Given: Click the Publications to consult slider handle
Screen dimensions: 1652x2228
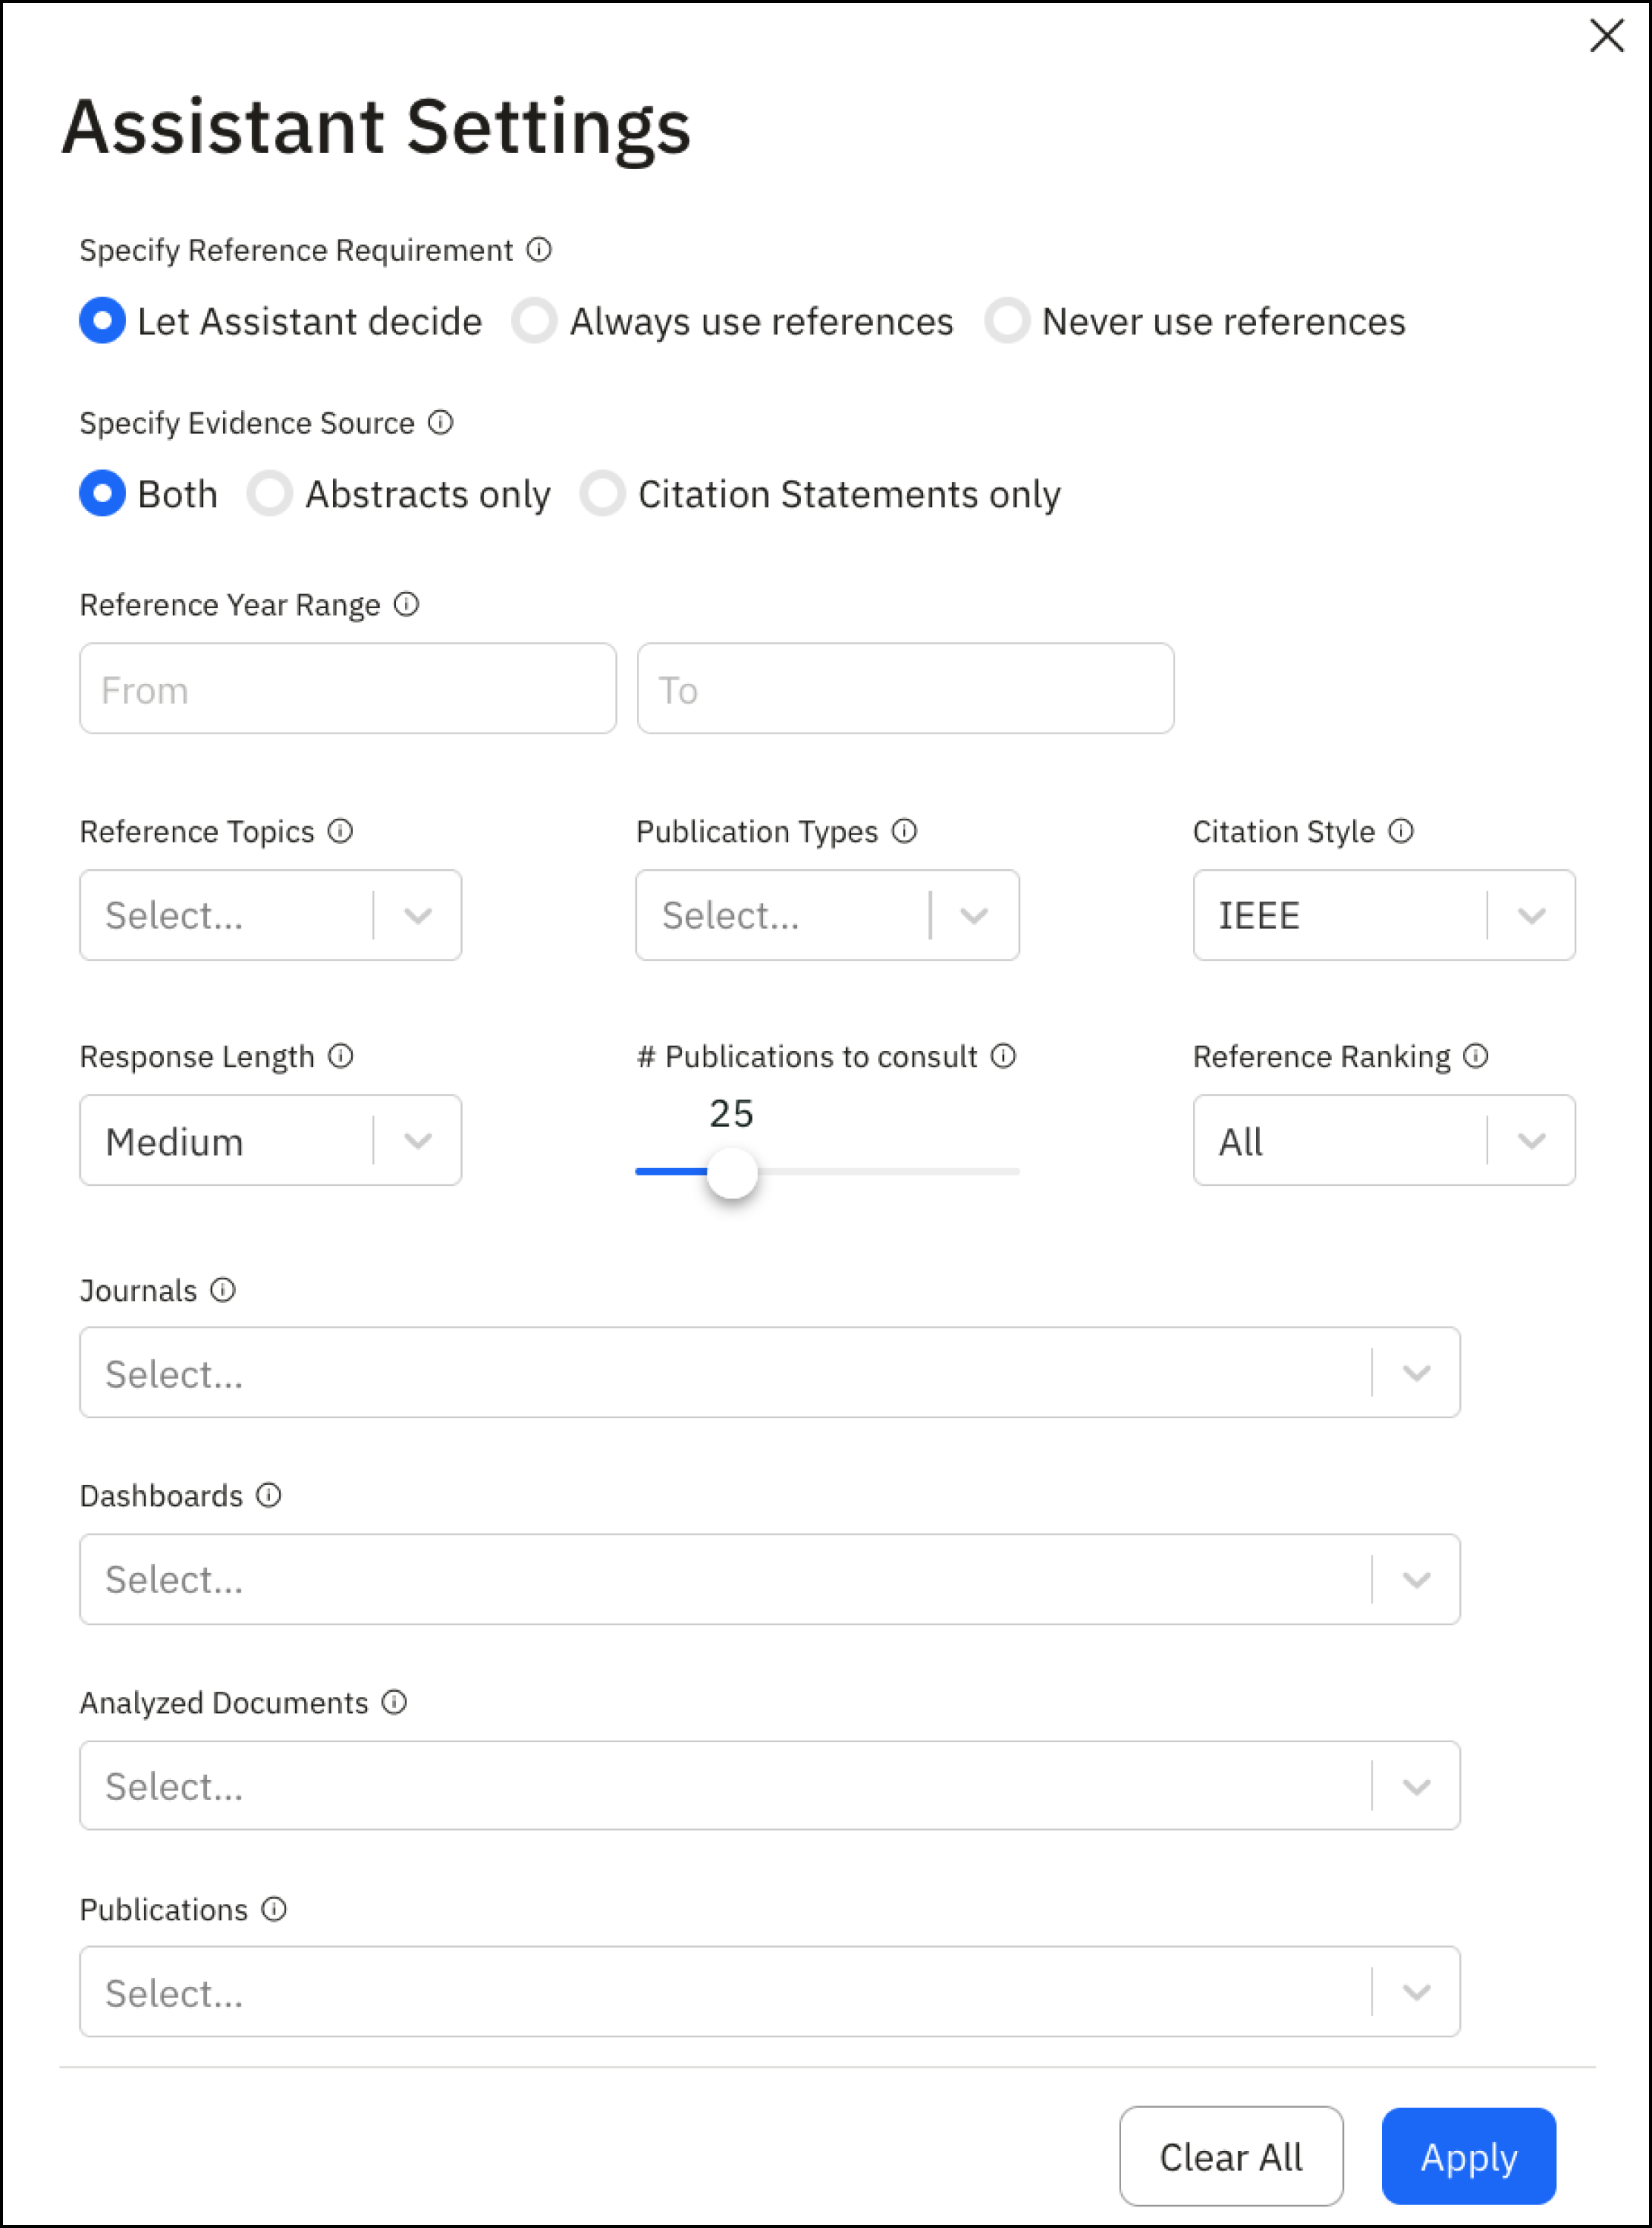Looking at the screenshot, I should pyautogui.click(x=732, y=1172).
